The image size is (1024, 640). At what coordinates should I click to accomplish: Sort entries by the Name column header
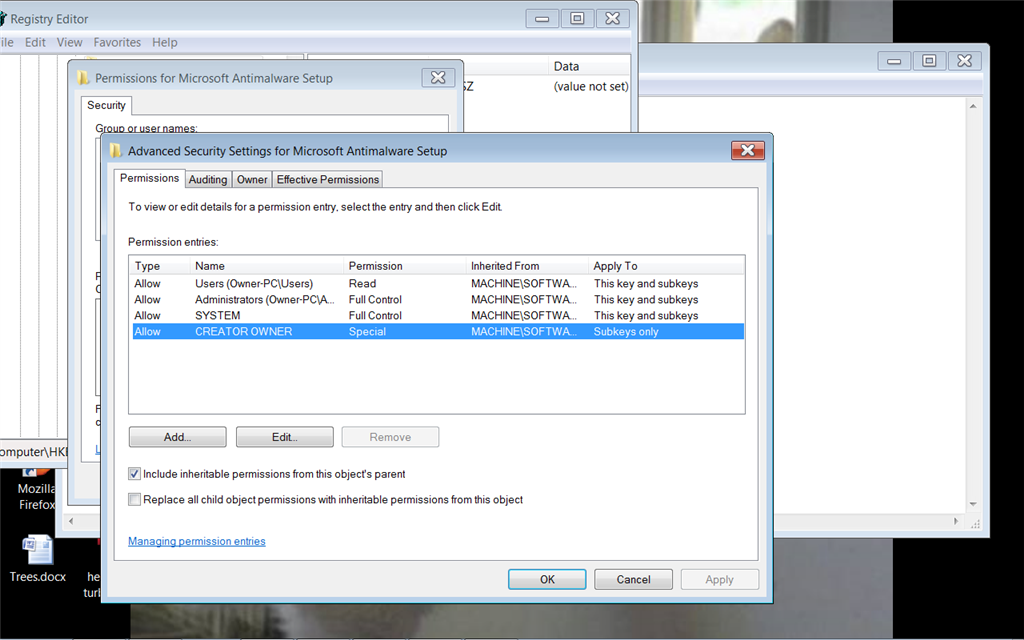click(267, 266)
